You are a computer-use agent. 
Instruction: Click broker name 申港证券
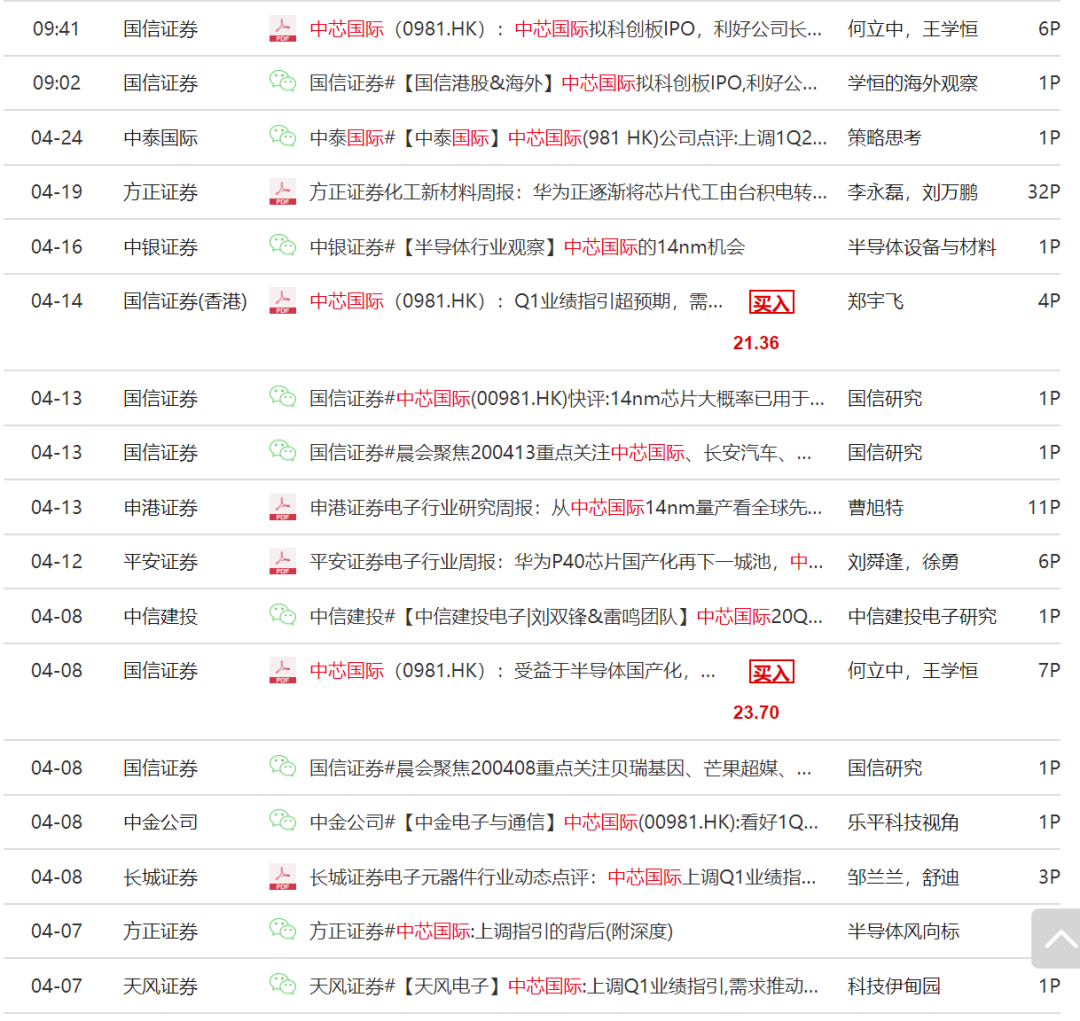click(x=160, y=508)
